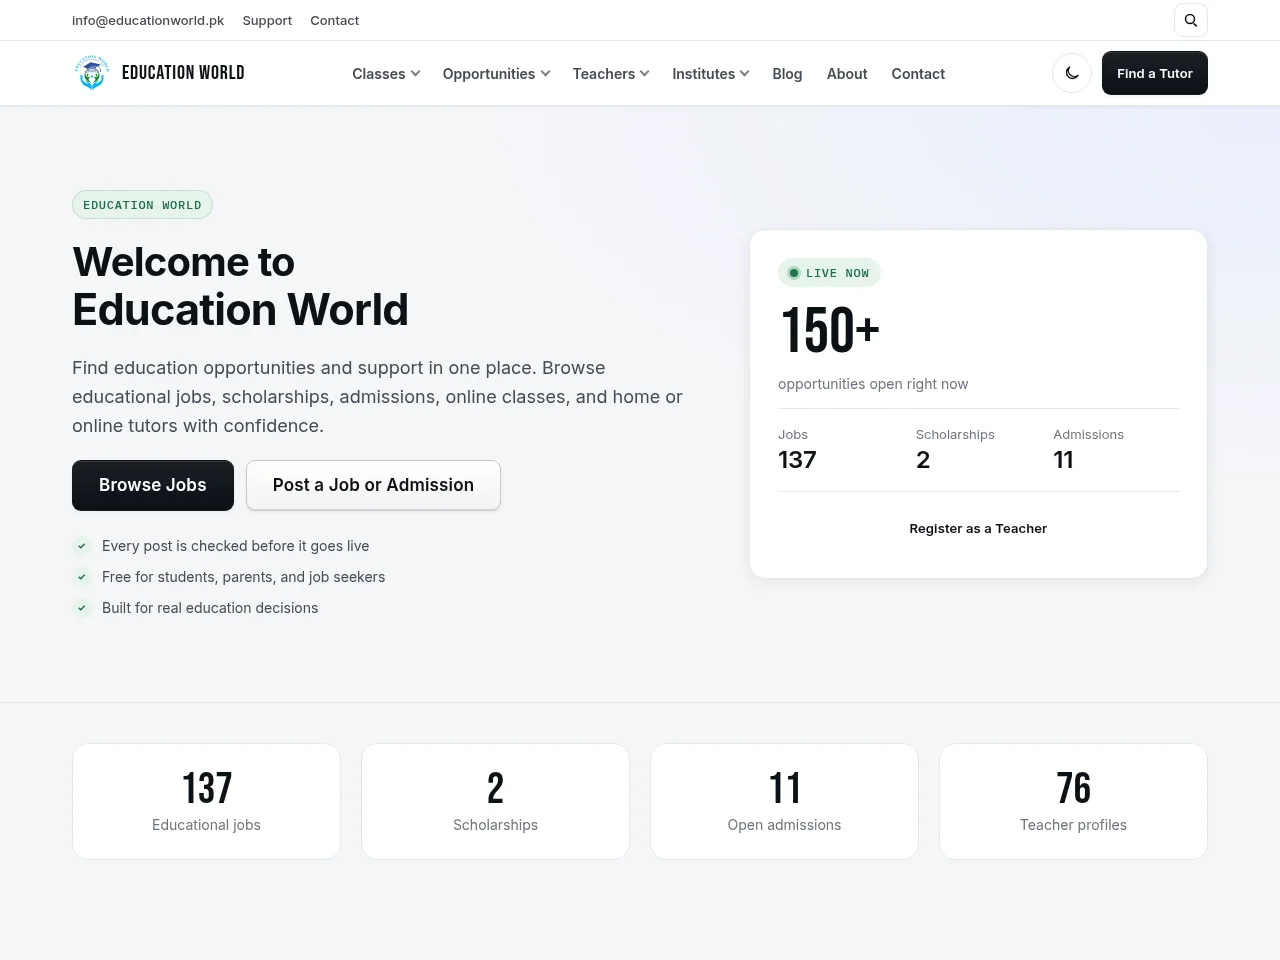Select the 11 Open admissions card

[784, 801]
